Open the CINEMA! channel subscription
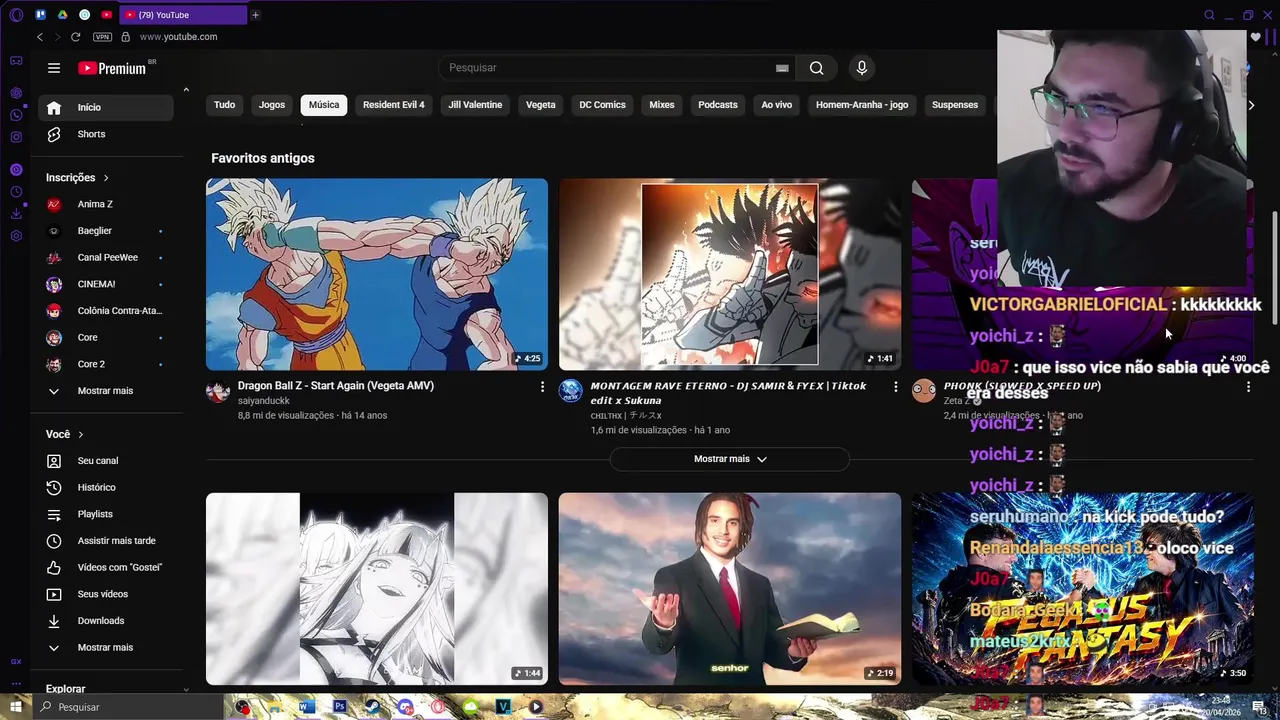The height and width of the screenshot is (720, 1280). click(106, 284)
